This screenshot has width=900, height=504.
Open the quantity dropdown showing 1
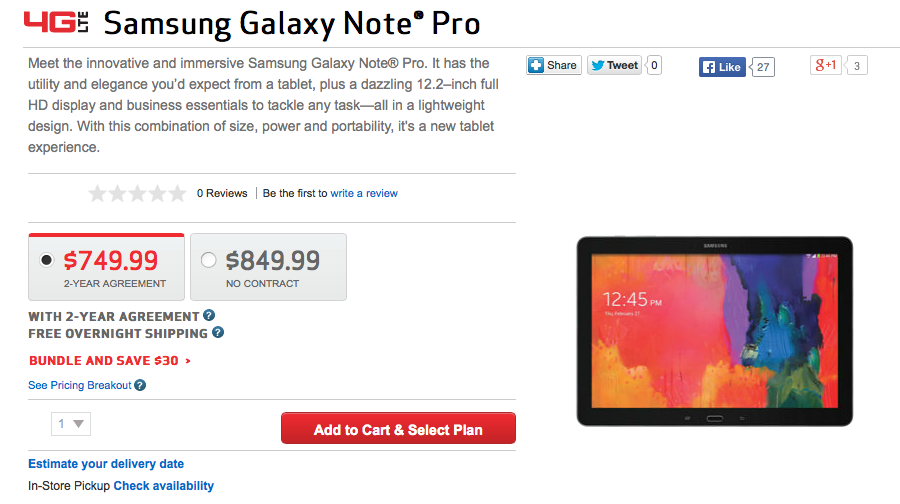coord(71,424)
